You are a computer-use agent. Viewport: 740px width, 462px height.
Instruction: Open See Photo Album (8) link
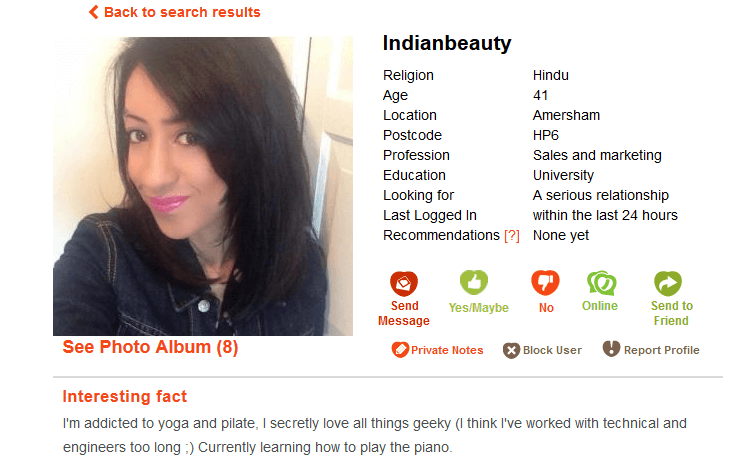tap(150, 347)
